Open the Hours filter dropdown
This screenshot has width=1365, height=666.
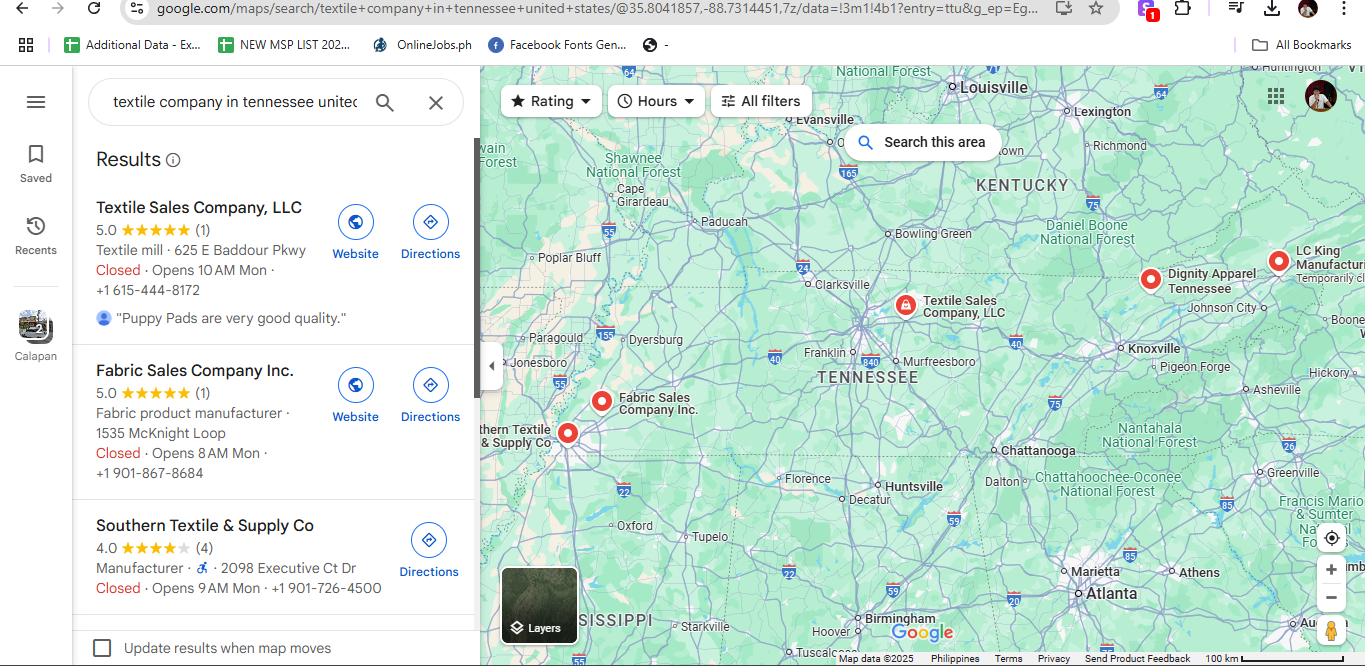[x=656, y=101]
